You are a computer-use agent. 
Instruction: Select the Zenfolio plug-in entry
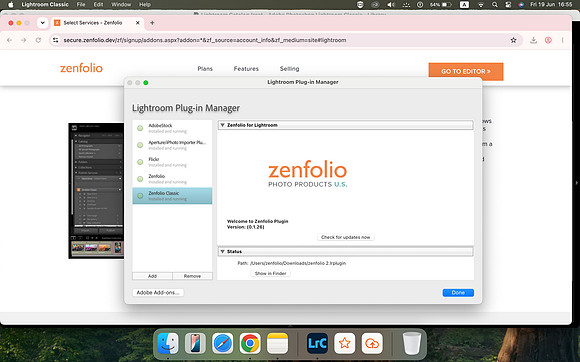[x=172, y=179]
